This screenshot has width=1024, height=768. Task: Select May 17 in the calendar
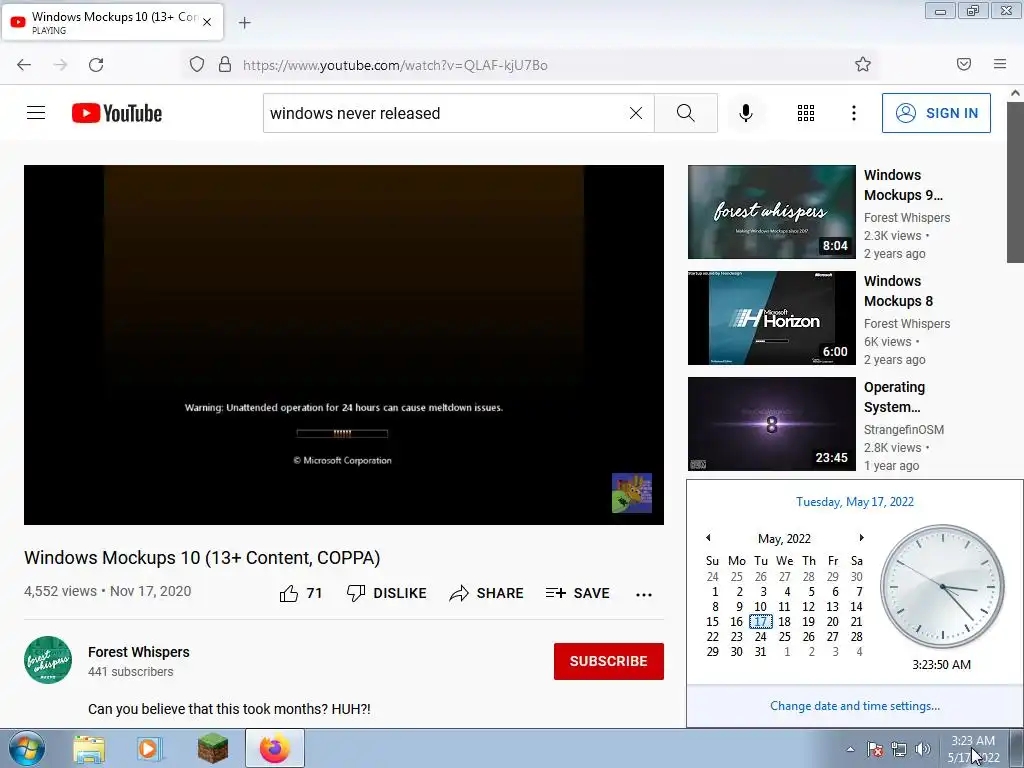click(761, 621)
